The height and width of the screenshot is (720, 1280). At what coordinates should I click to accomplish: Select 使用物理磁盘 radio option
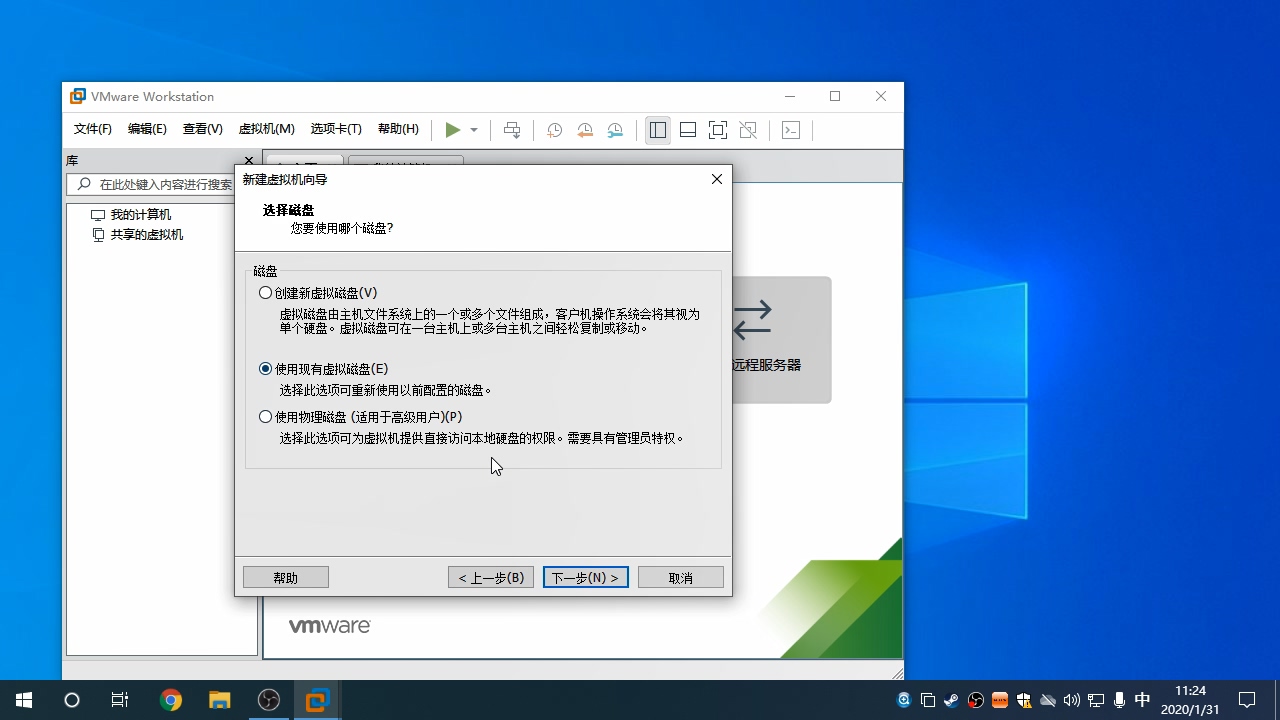point(360,417)
